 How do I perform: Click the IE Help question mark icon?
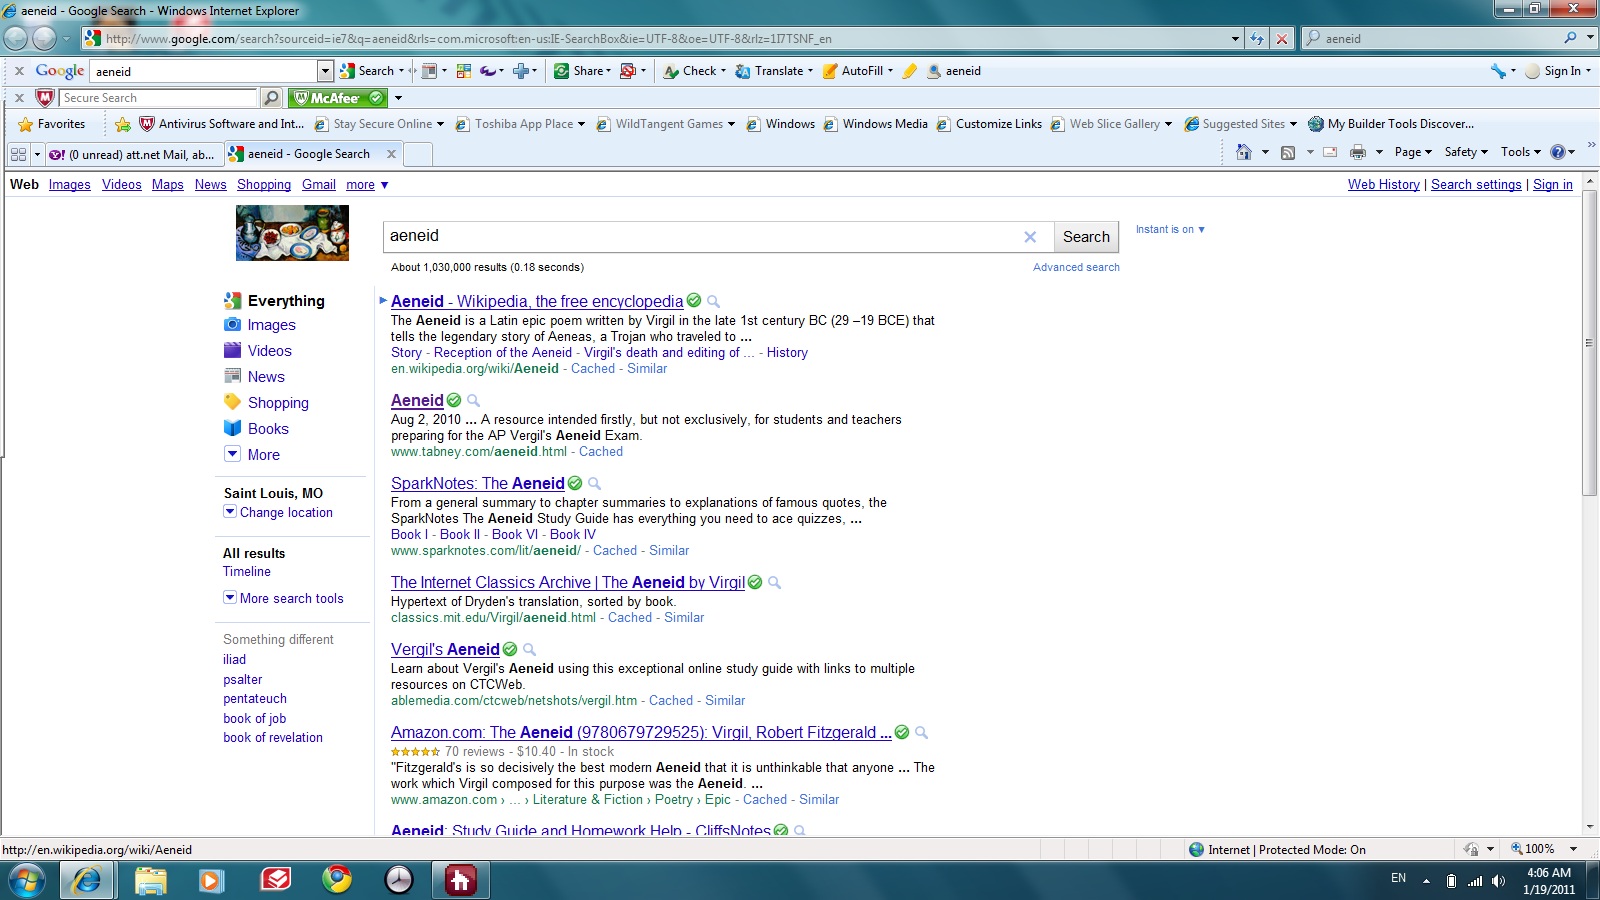(x=1557, y=152)
